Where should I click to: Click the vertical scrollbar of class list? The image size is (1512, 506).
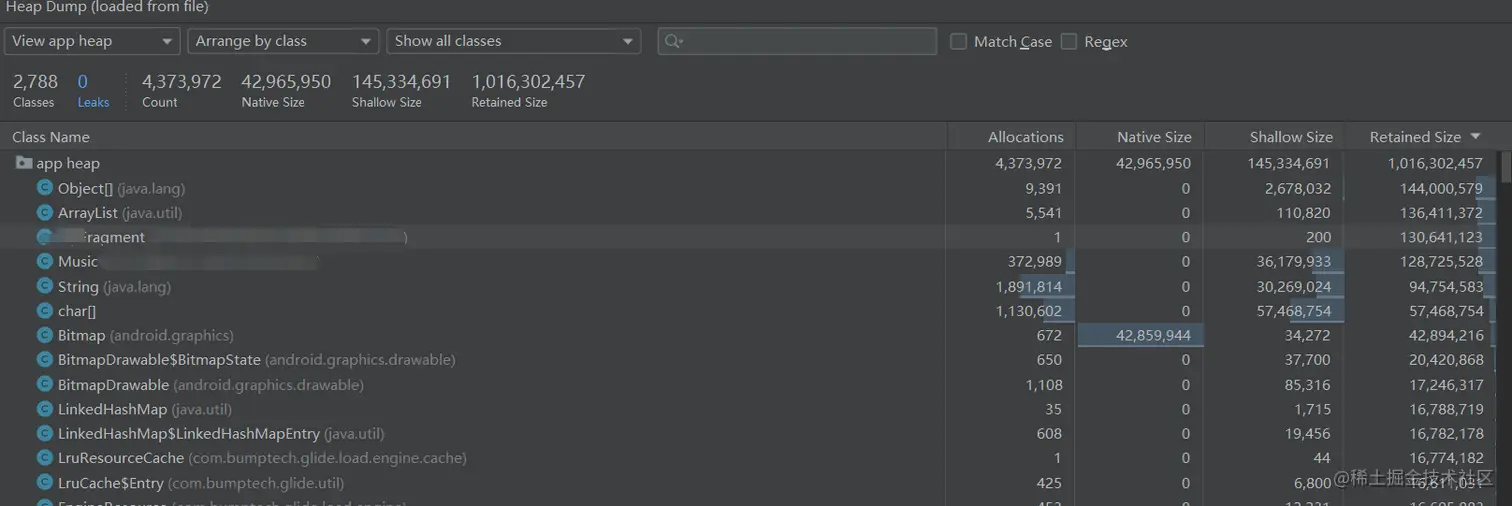[1505, 300]
